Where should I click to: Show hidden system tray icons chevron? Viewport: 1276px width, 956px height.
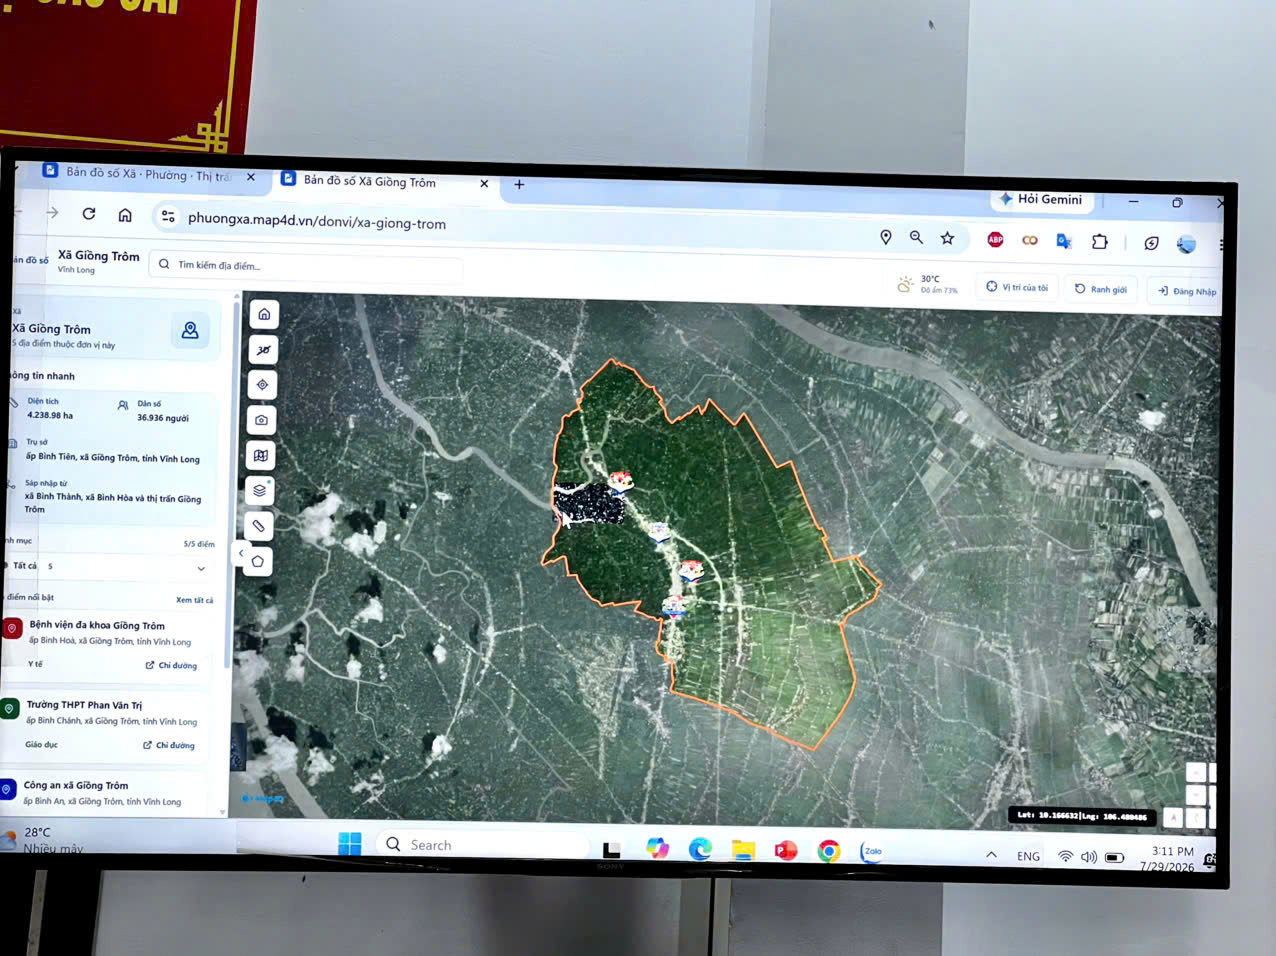click(991, 855)
